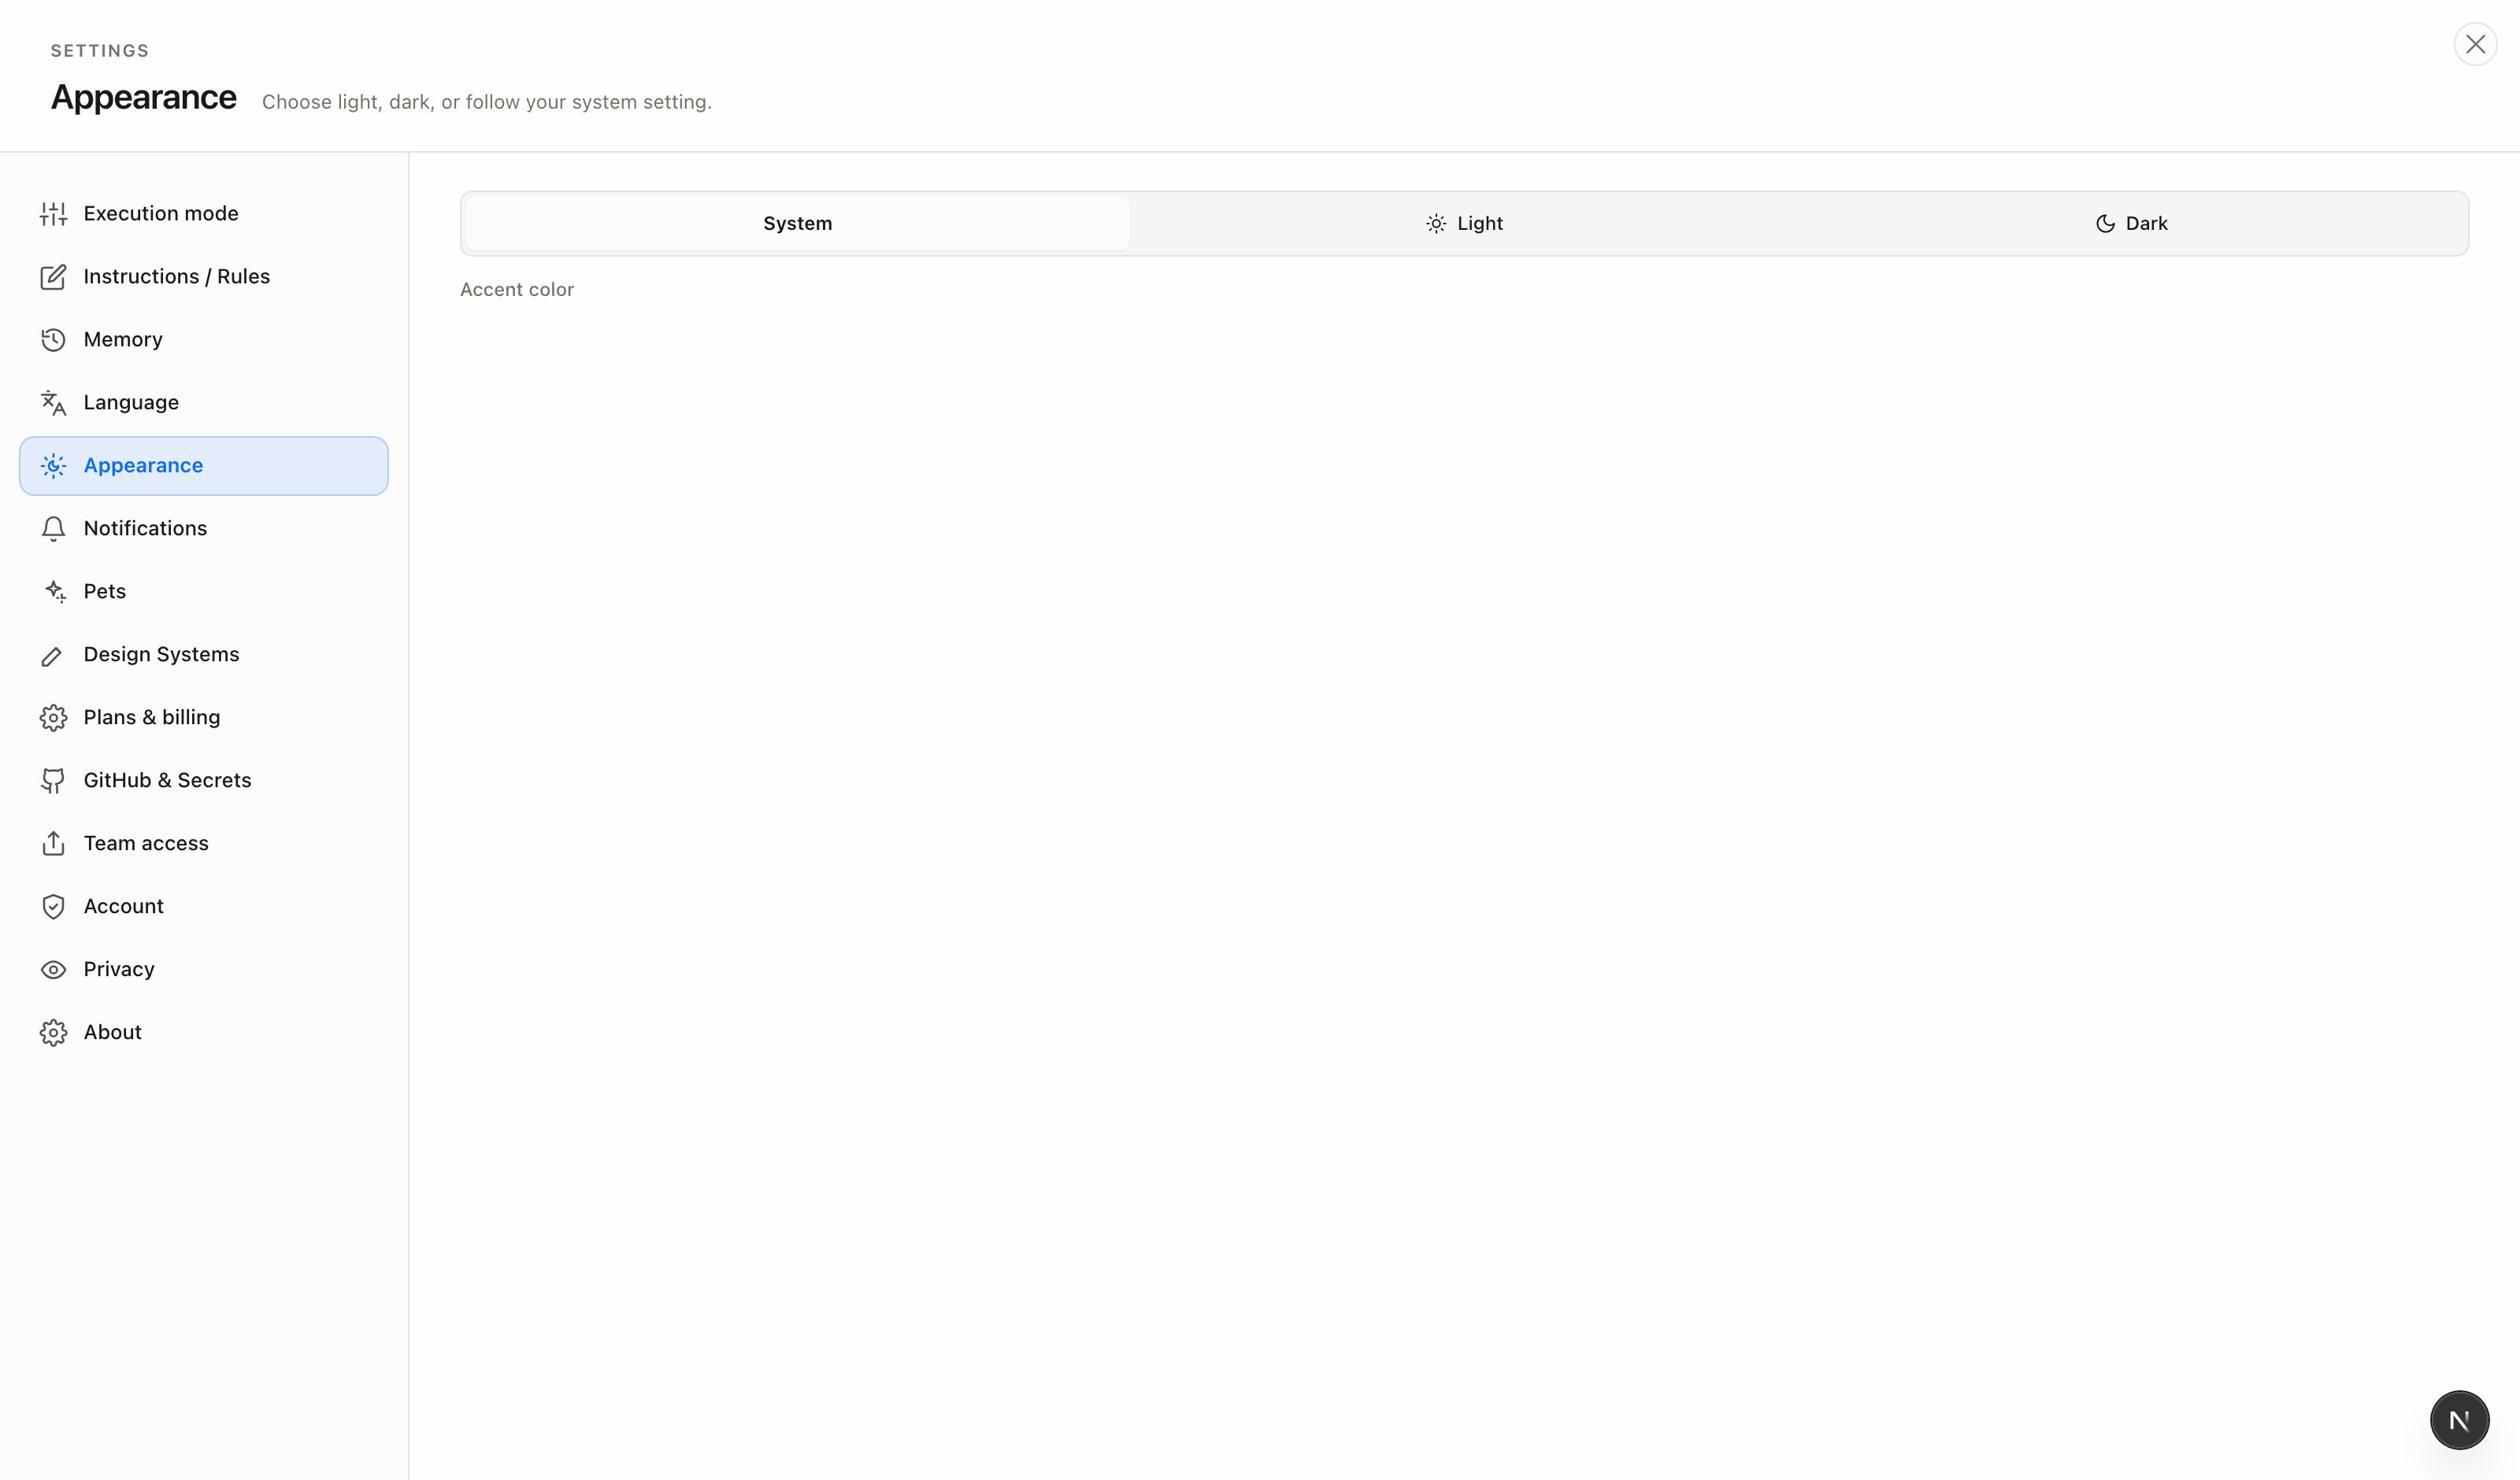Click the moon icon on Dark option
The image size is (2520, 1480).
pos(2105,224)
